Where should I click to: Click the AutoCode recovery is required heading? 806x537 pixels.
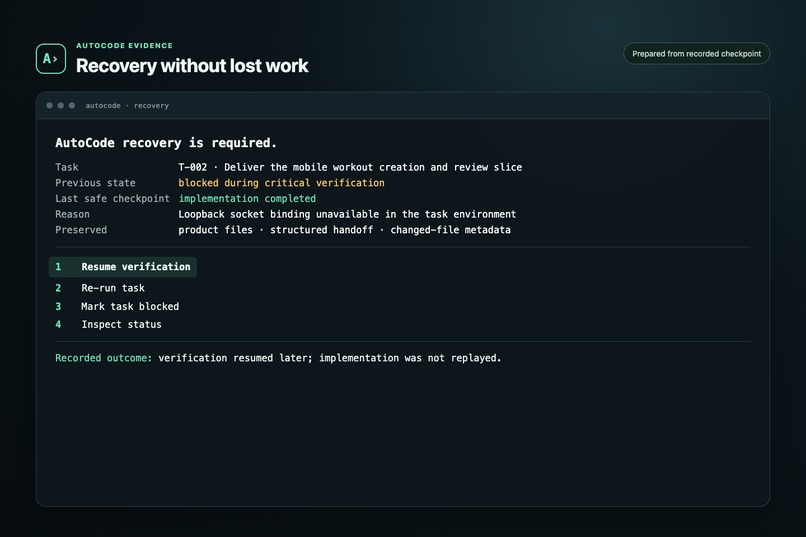166,143
